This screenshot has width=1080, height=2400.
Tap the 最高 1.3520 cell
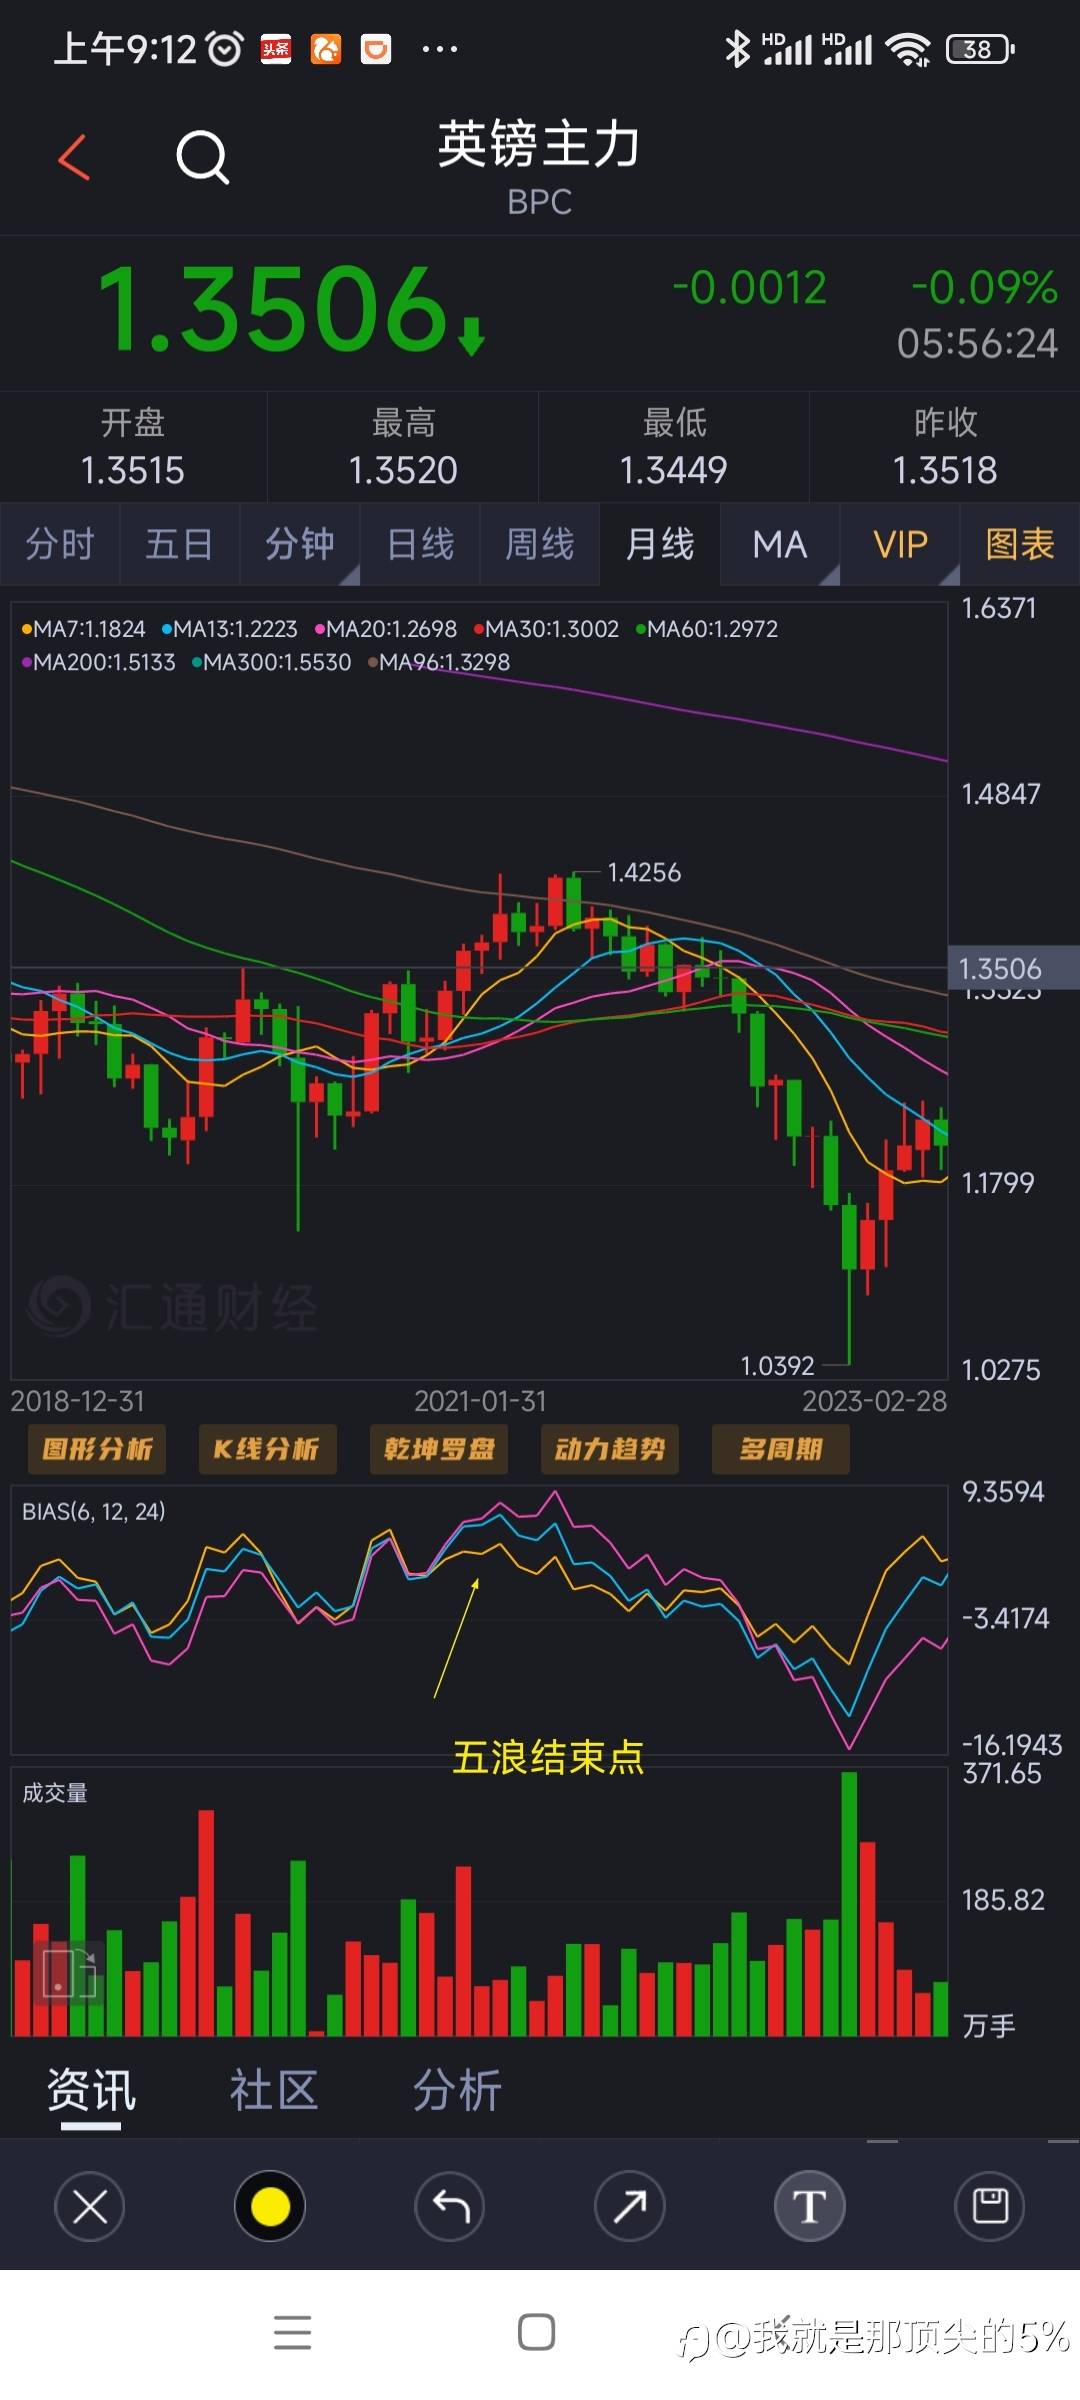403,447
